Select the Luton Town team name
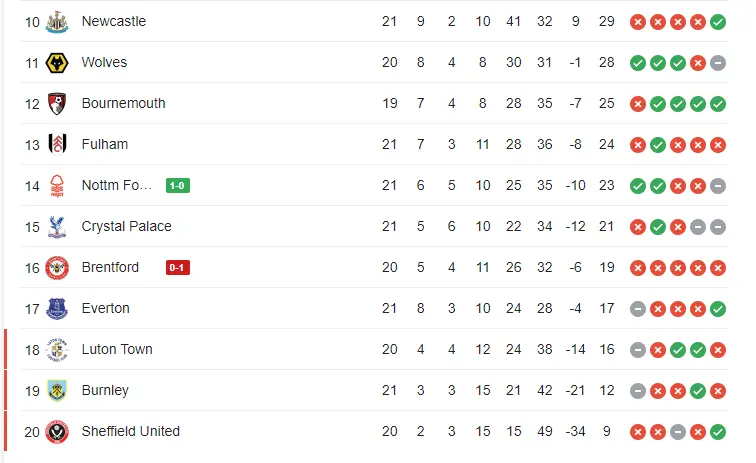This screenshot has width=756, height=463. 117,349
